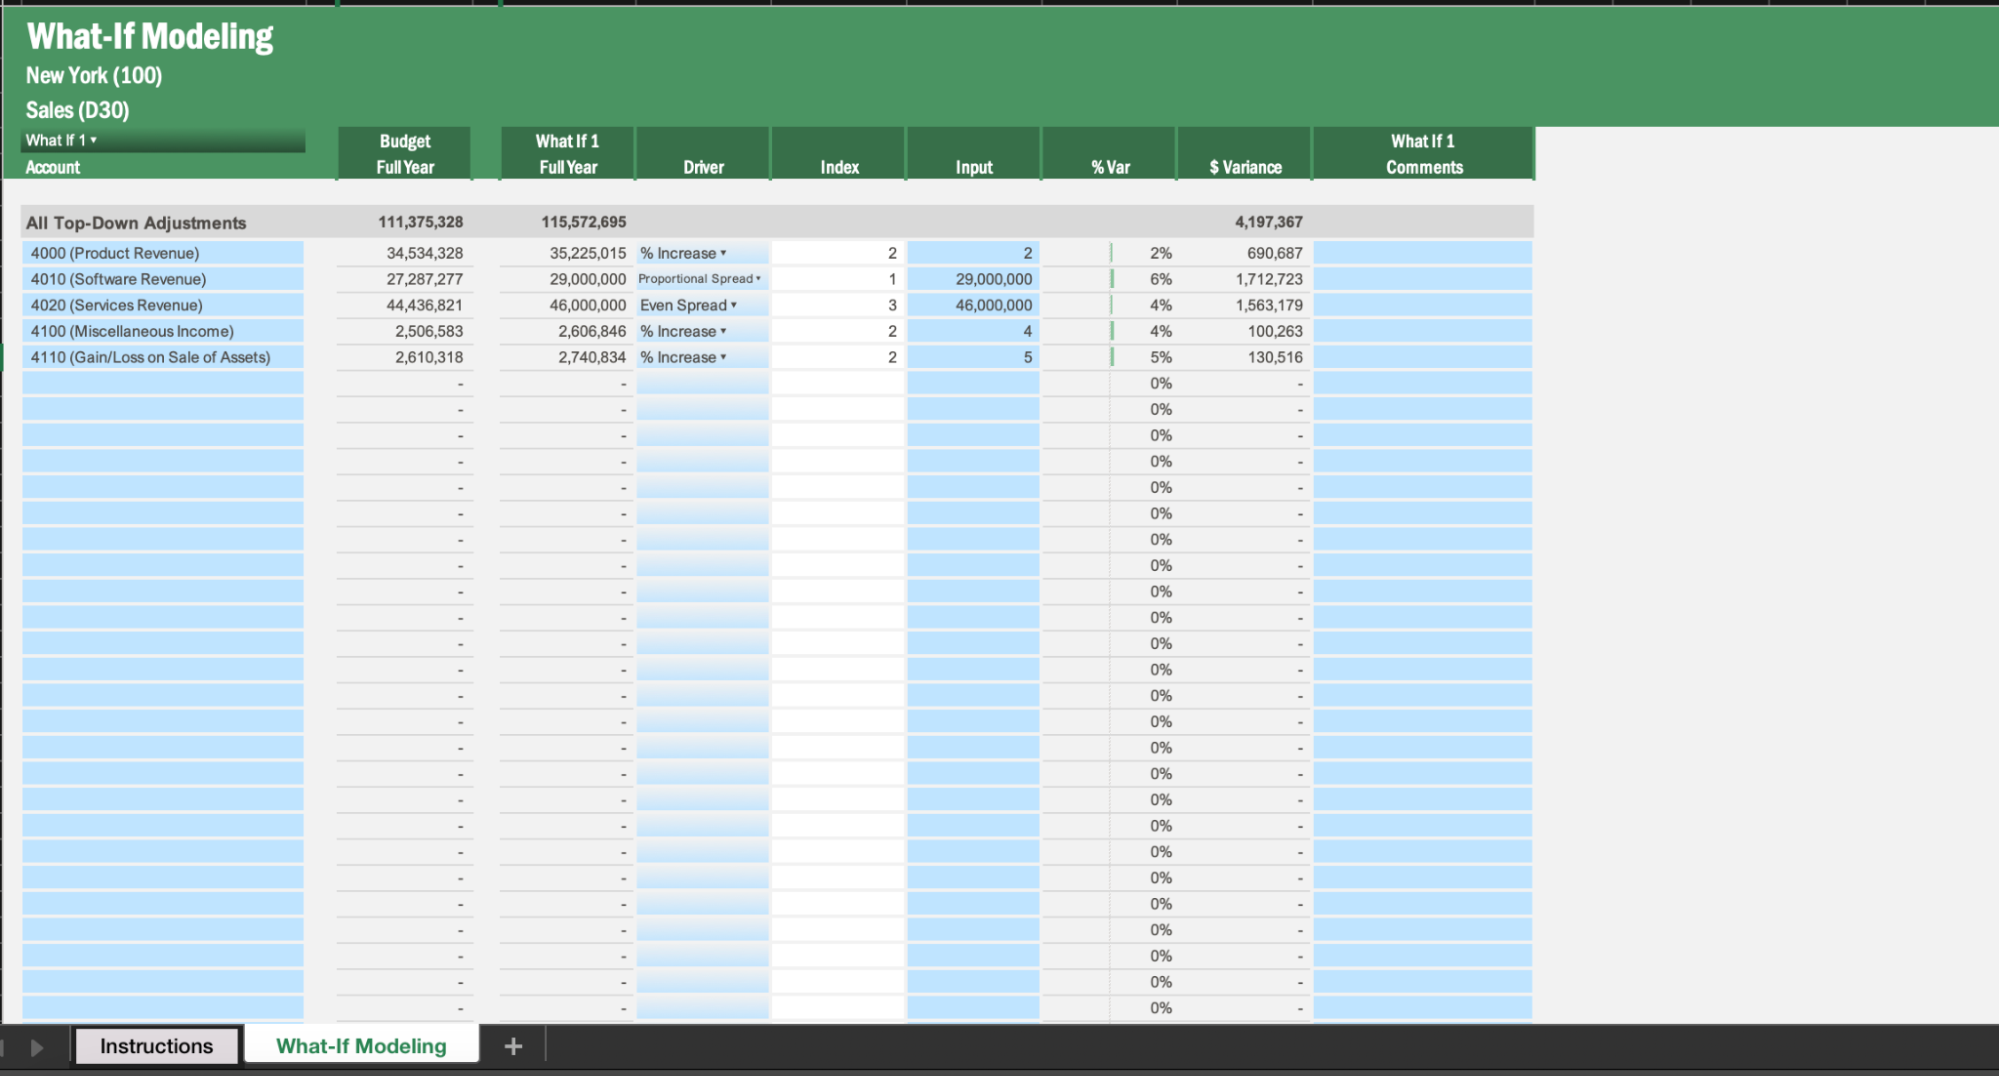
Task: Open Driver dropdown for 4100 Miscellaneous Income
Action: coord(723,331)
